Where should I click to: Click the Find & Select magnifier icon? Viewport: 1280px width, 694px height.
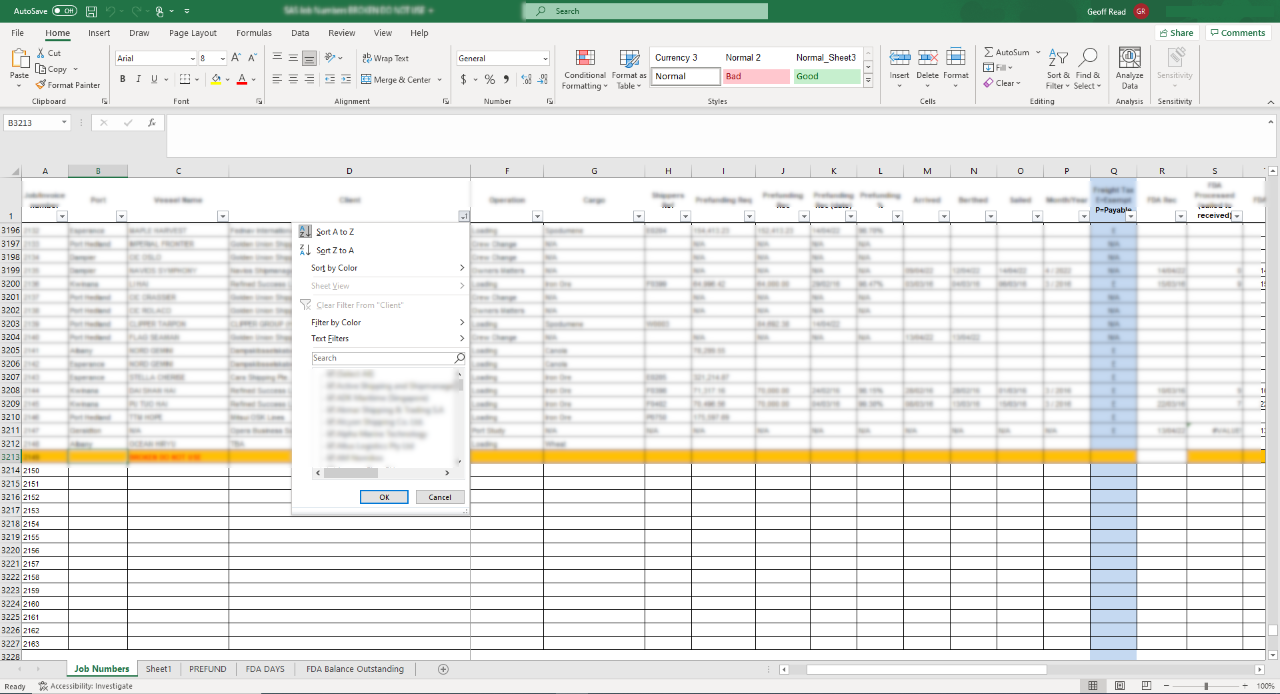[1088, 58]
